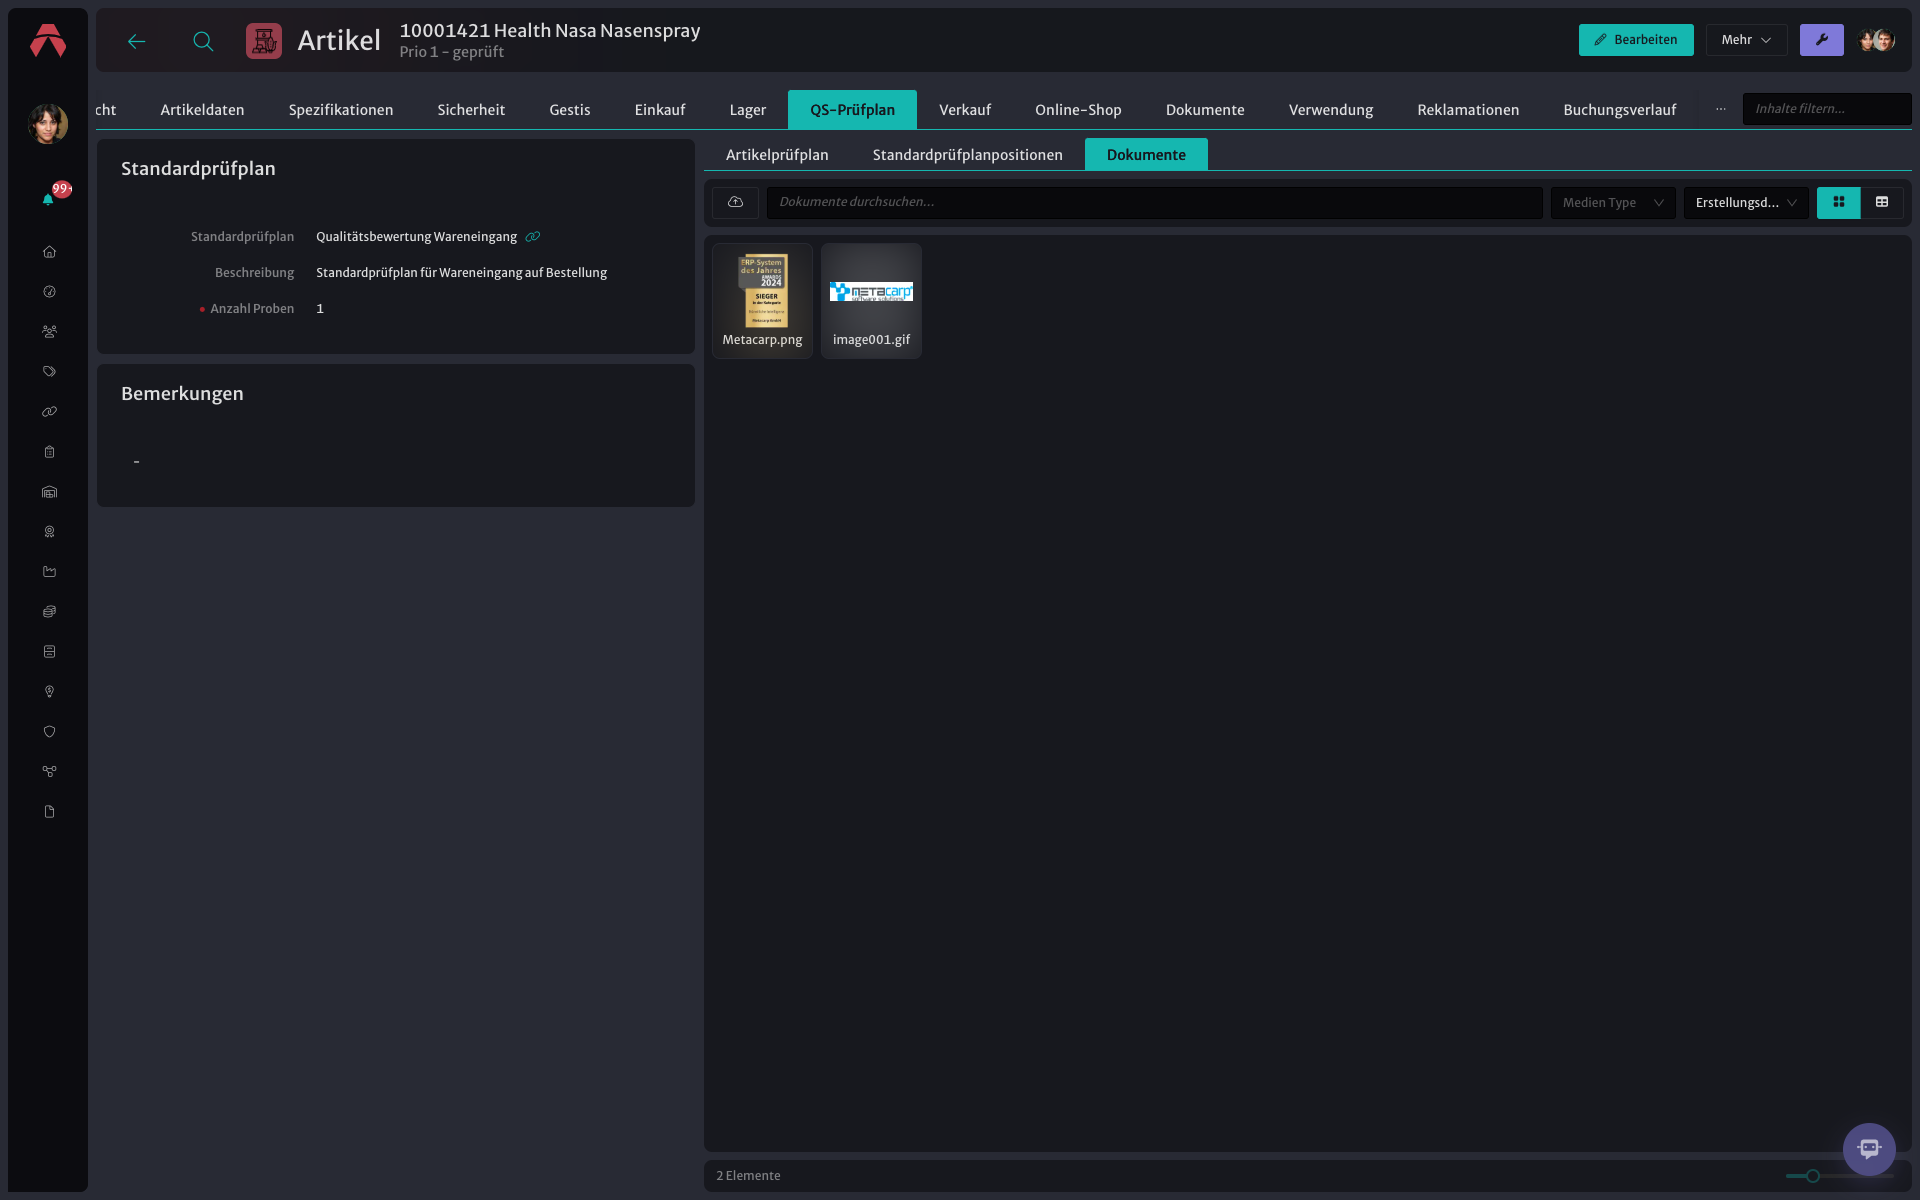
Task: Click the purple wrench tool button
Action: click(x=1821, y=40)
